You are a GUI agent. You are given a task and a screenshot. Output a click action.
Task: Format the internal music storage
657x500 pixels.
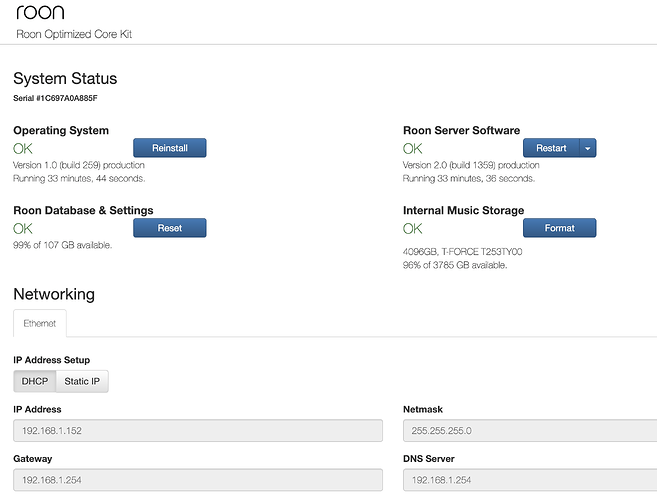(559, 228)
